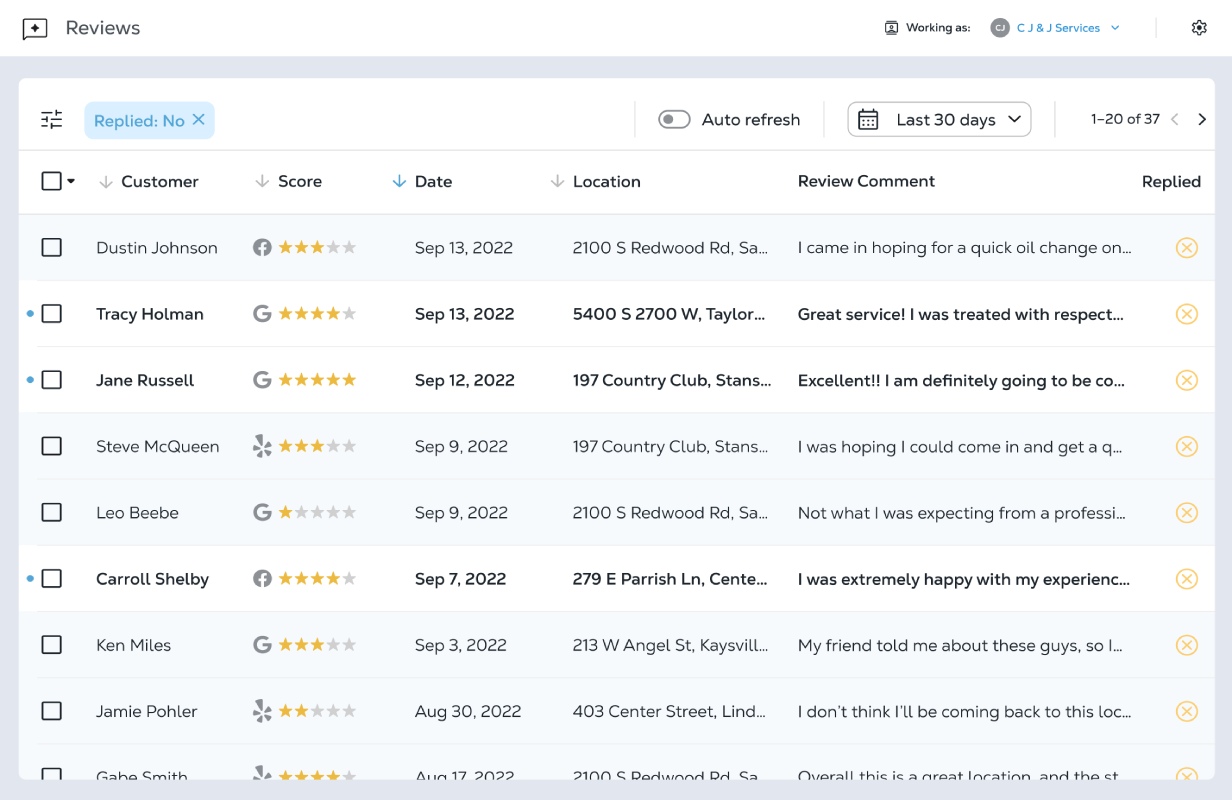Select Ken Miles's review checkbox
Image resolution: width=1232 pixels, height=800 pixels.
pyautogui.click(x=51, y=644)
